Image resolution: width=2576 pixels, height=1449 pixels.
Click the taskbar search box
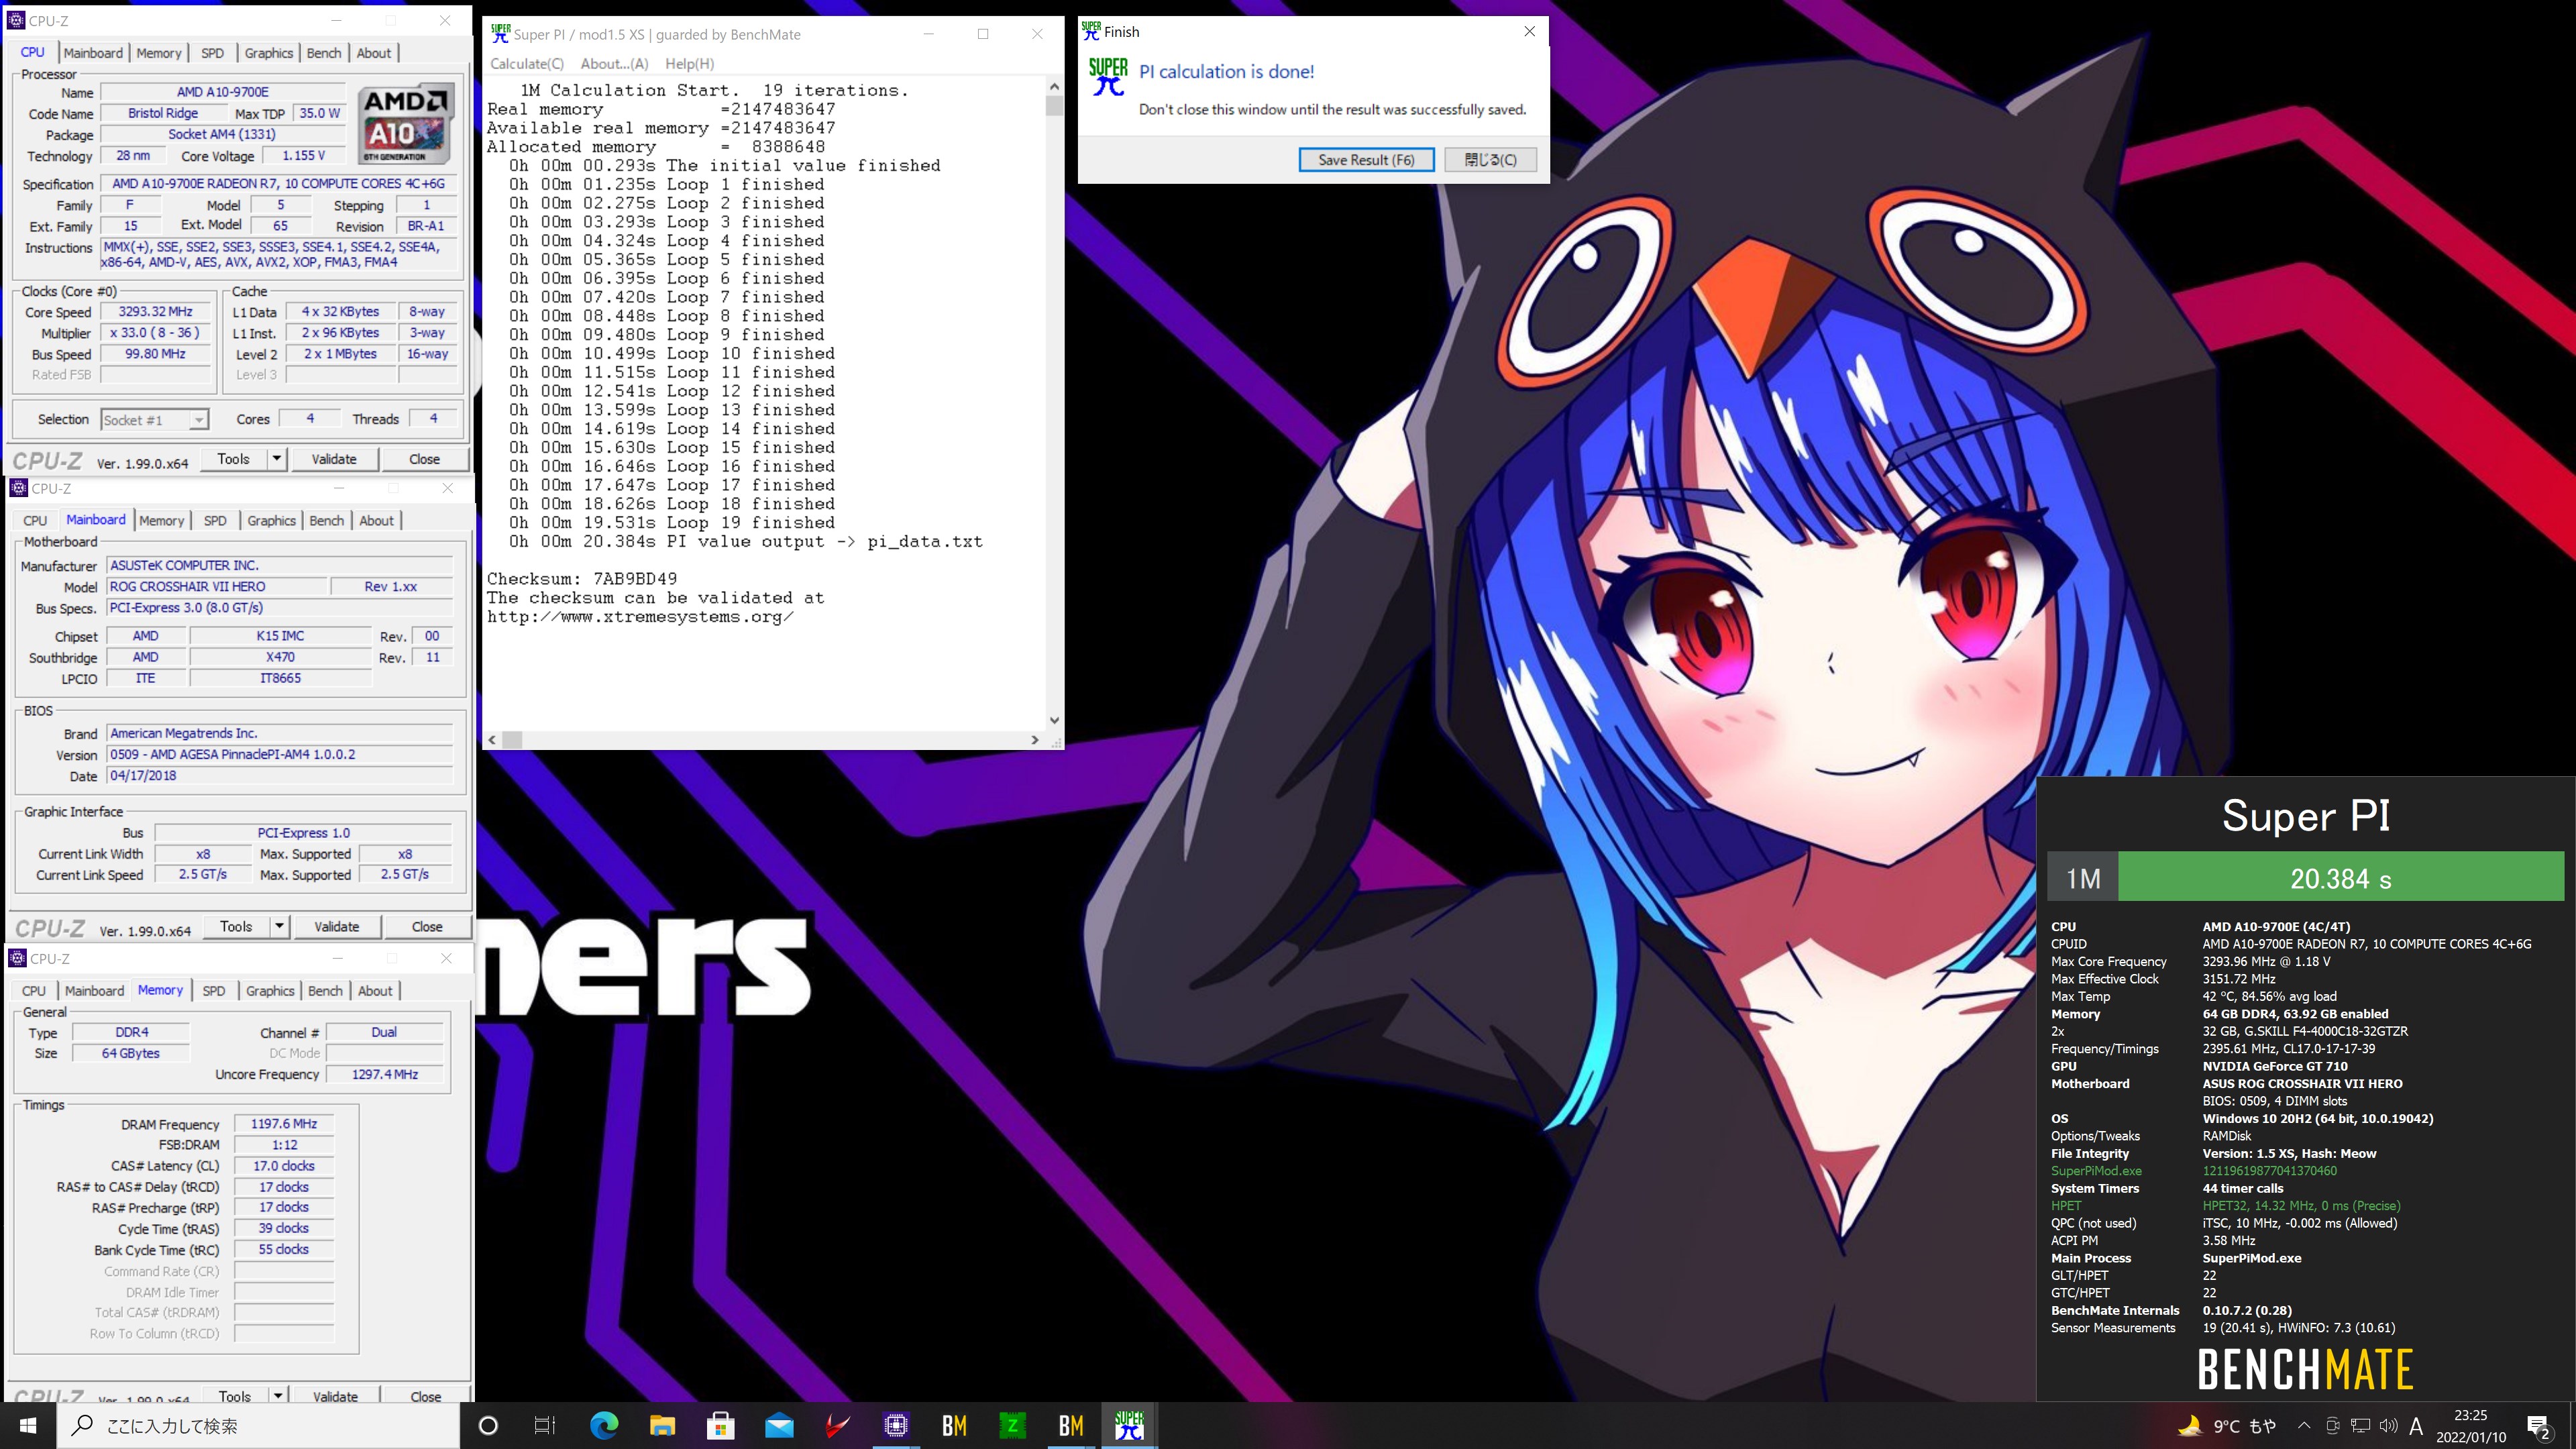[x=258, y=1425]
